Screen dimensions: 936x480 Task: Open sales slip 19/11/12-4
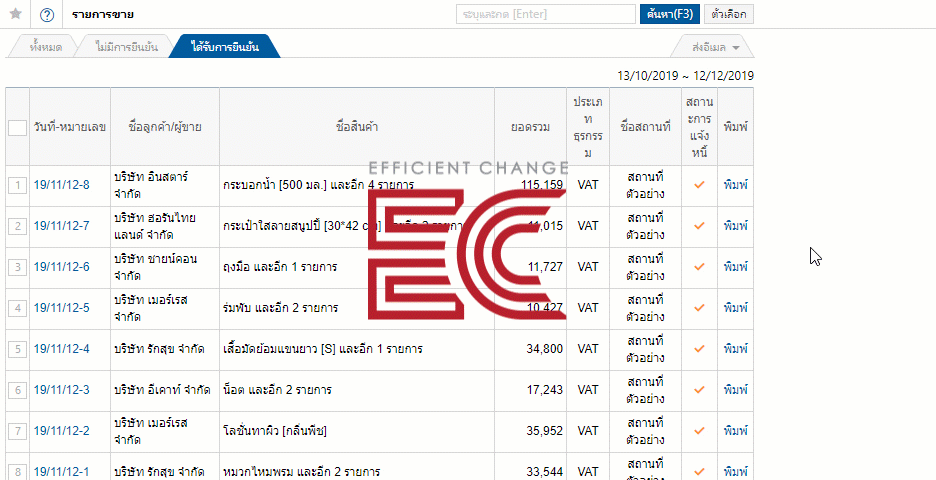click(x=61, y=348)
